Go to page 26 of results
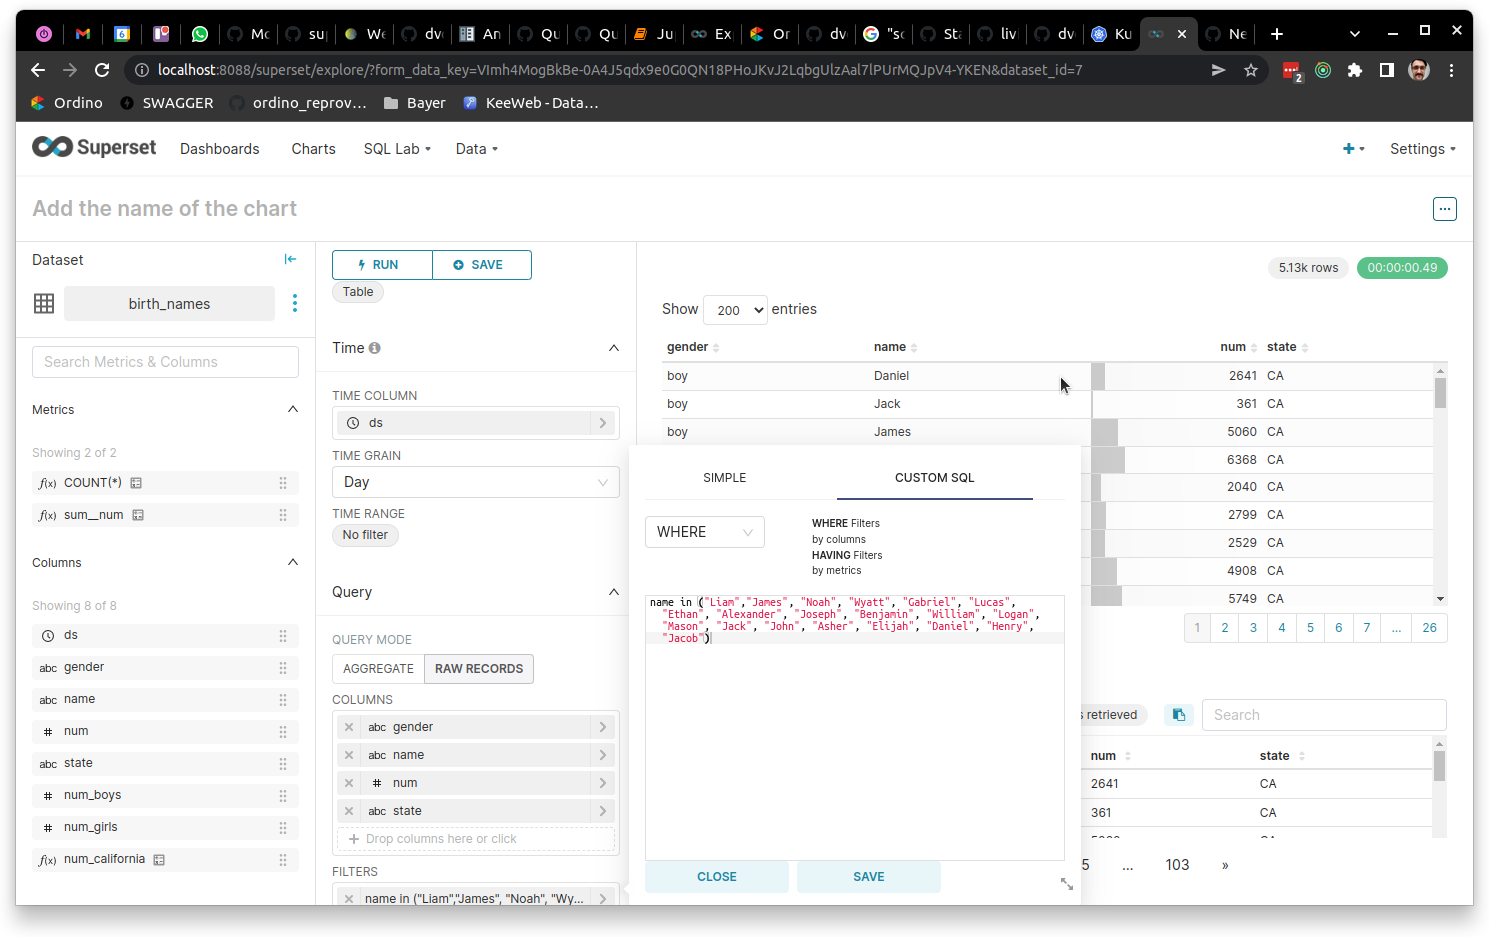The image size is (1489, 937). (1430, 628)
